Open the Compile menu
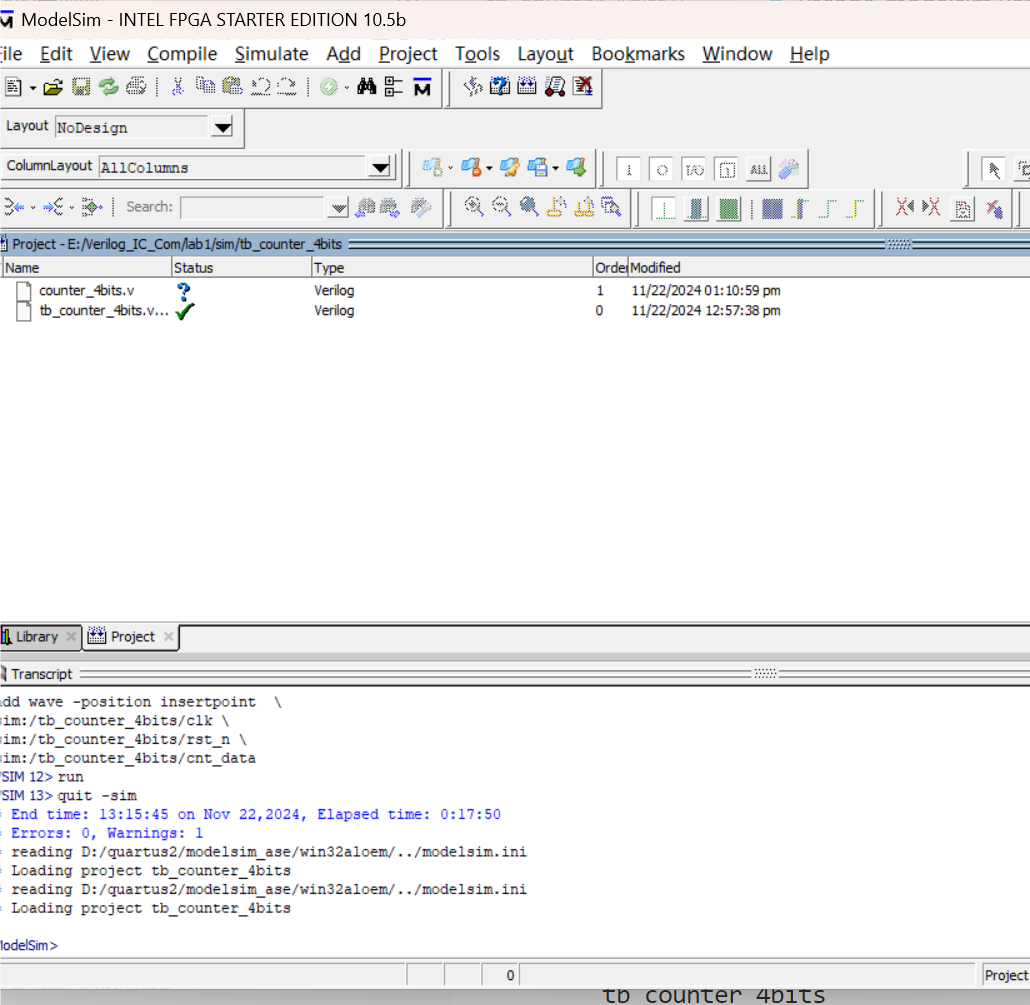This screenshot has height=1005, width=1030. (x=182, y=54)
